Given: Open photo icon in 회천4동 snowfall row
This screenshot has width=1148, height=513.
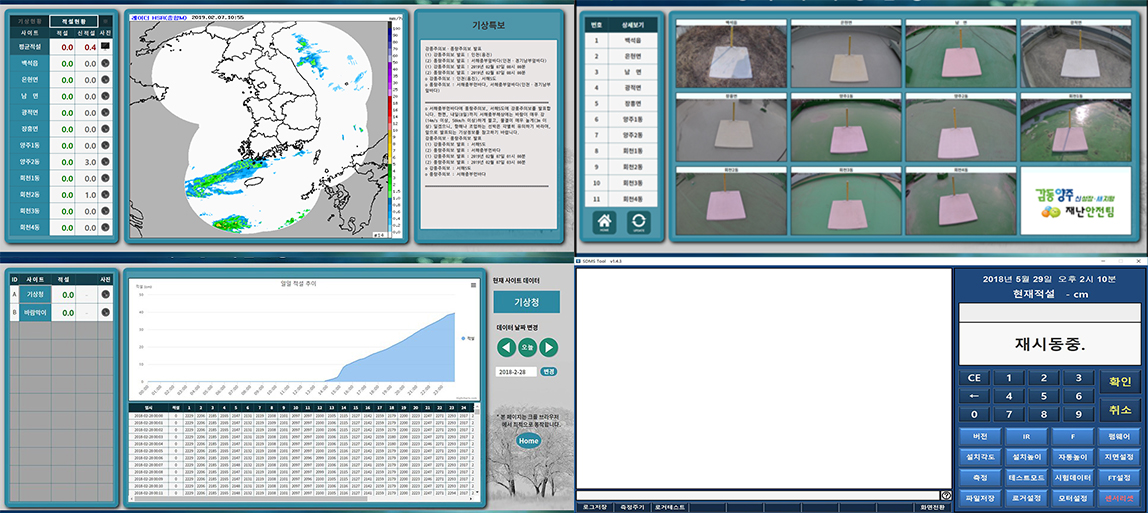Looking at the screenshot, I should 105,228.
